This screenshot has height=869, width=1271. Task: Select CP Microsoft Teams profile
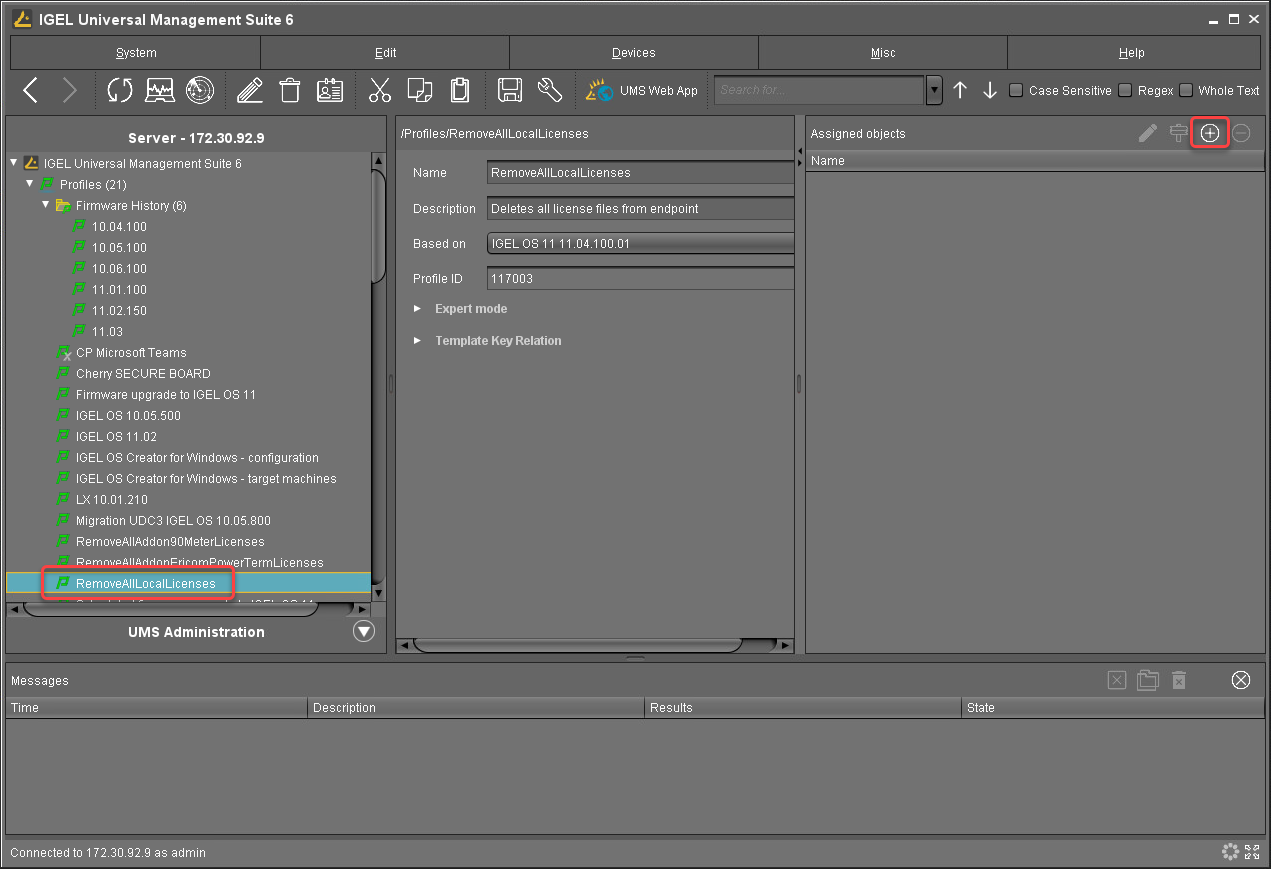(x=130, y=353)
